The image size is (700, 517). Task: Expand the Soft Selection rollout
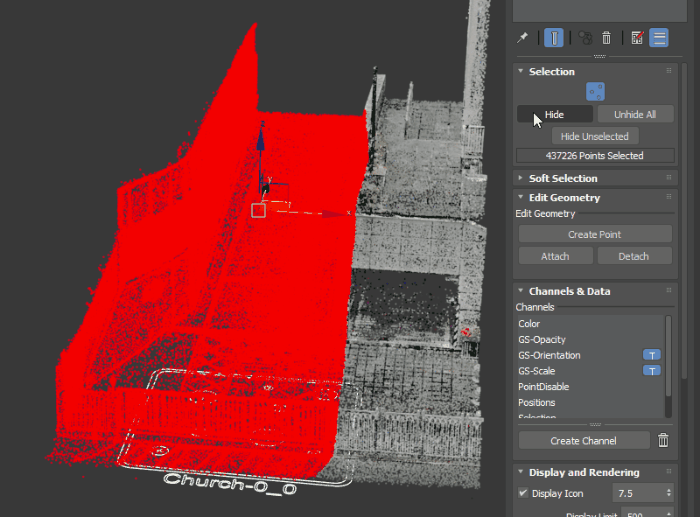(521, 178)
